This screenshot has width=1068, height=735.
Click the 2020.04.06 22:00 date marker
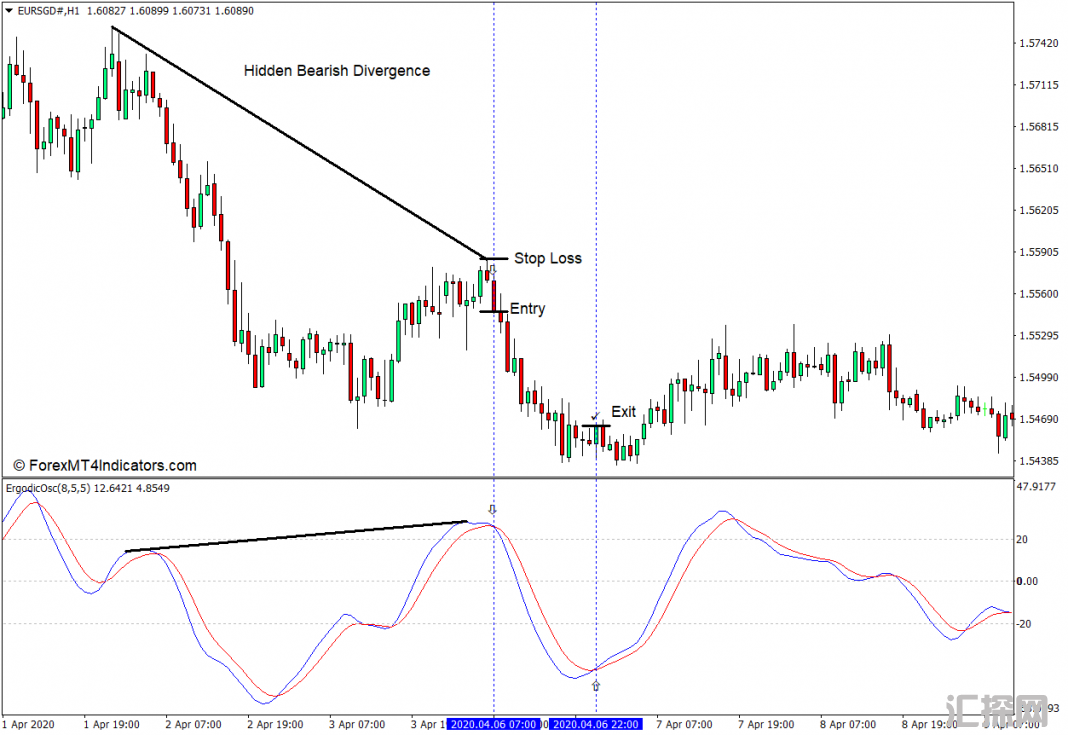[x=596, y=724]
